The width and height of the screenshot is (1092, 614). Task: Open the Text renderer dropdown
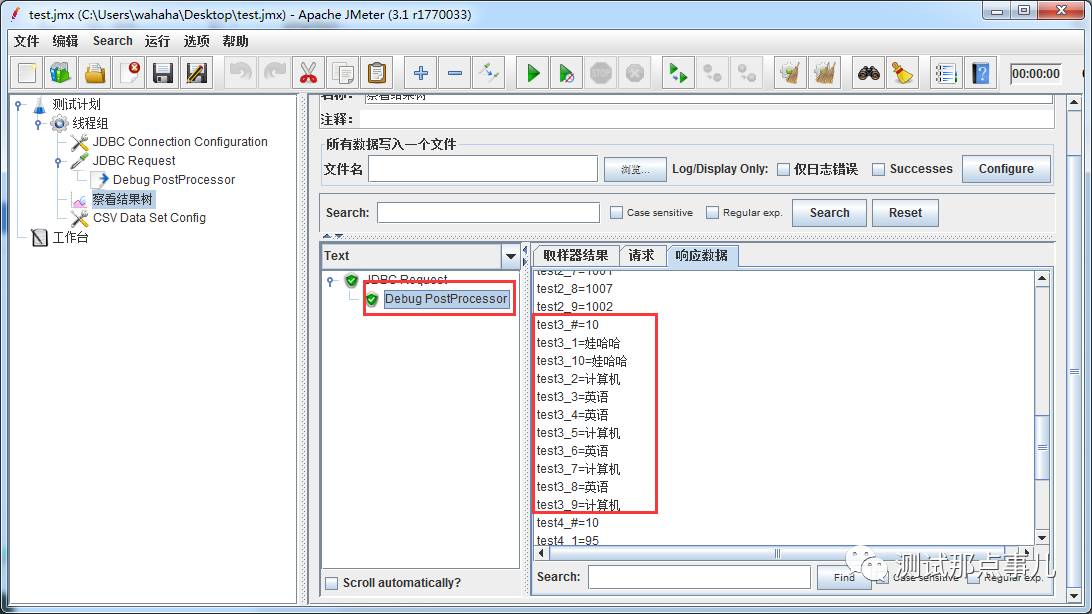[x=510, y=256]
